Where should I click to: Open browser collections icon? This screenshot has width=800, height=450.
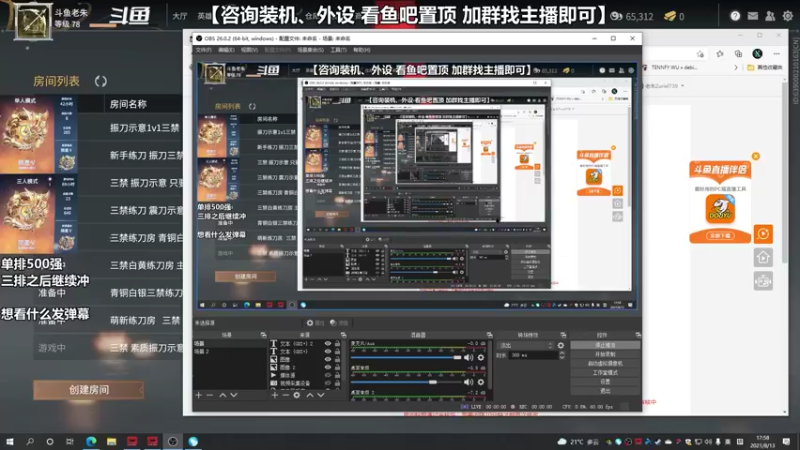pos(738,54)
